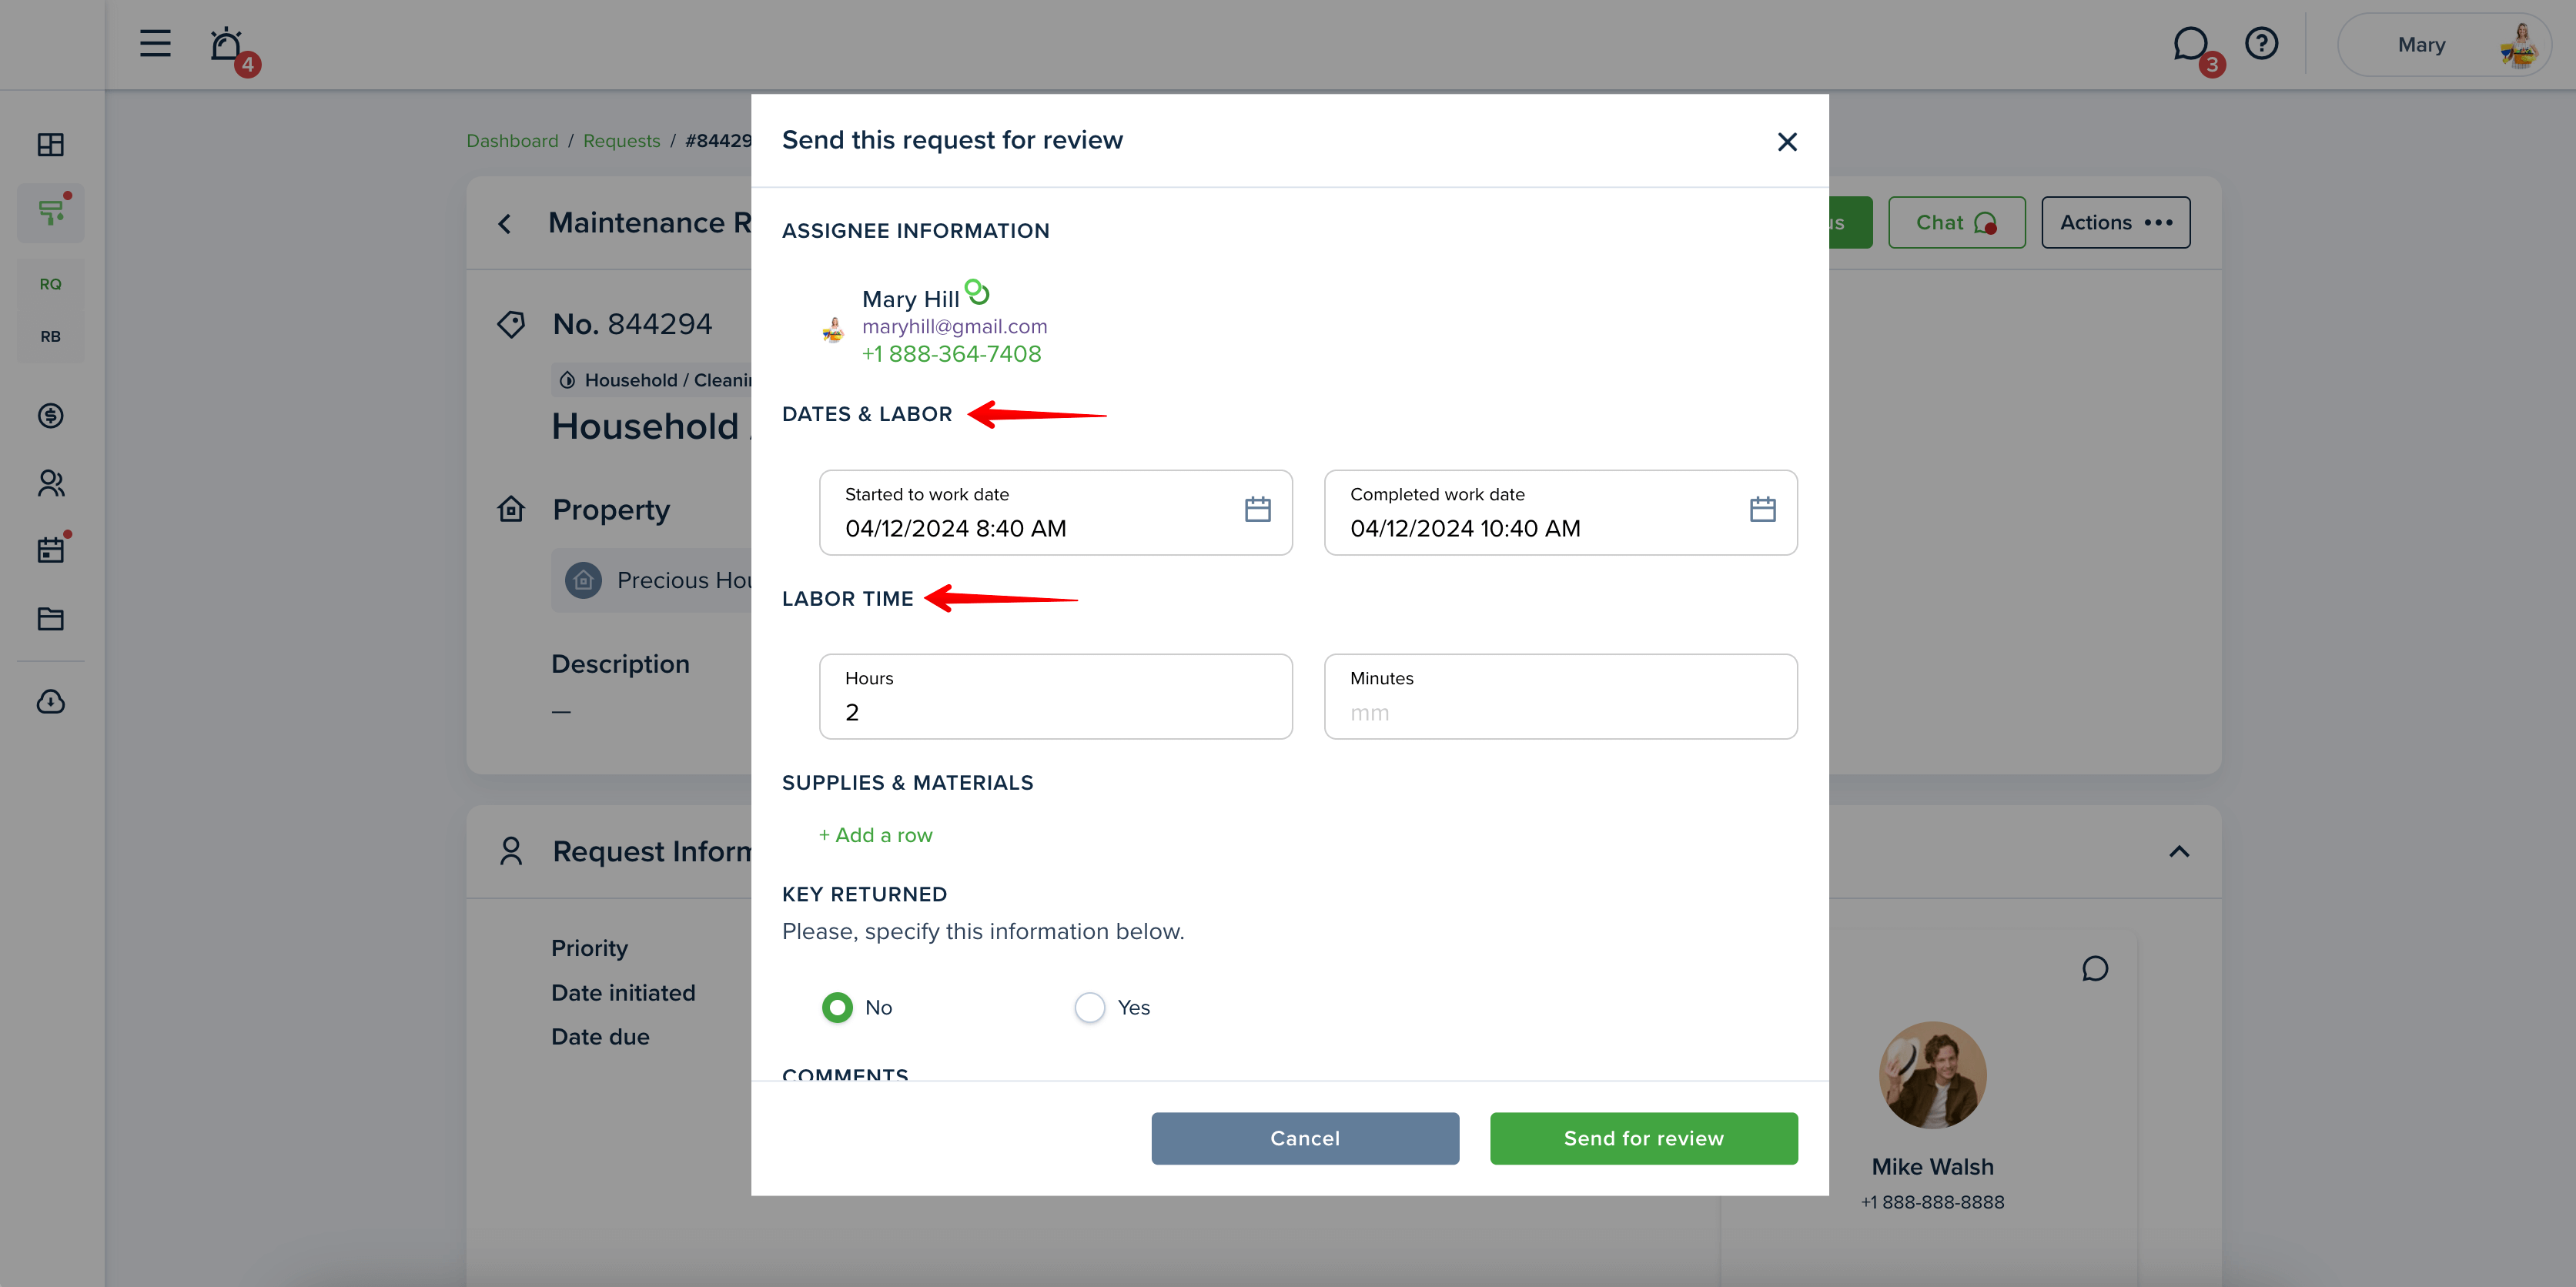Open the contacts people icon in sidebar
Image resolution: width=2576 pixels, height=1287 pixels.
(x=50, y=484)
